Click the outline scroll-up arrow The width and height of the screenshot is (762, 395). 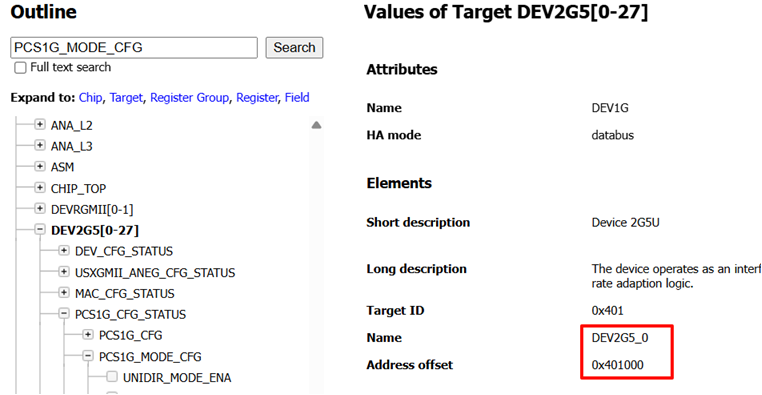(316, 125)
